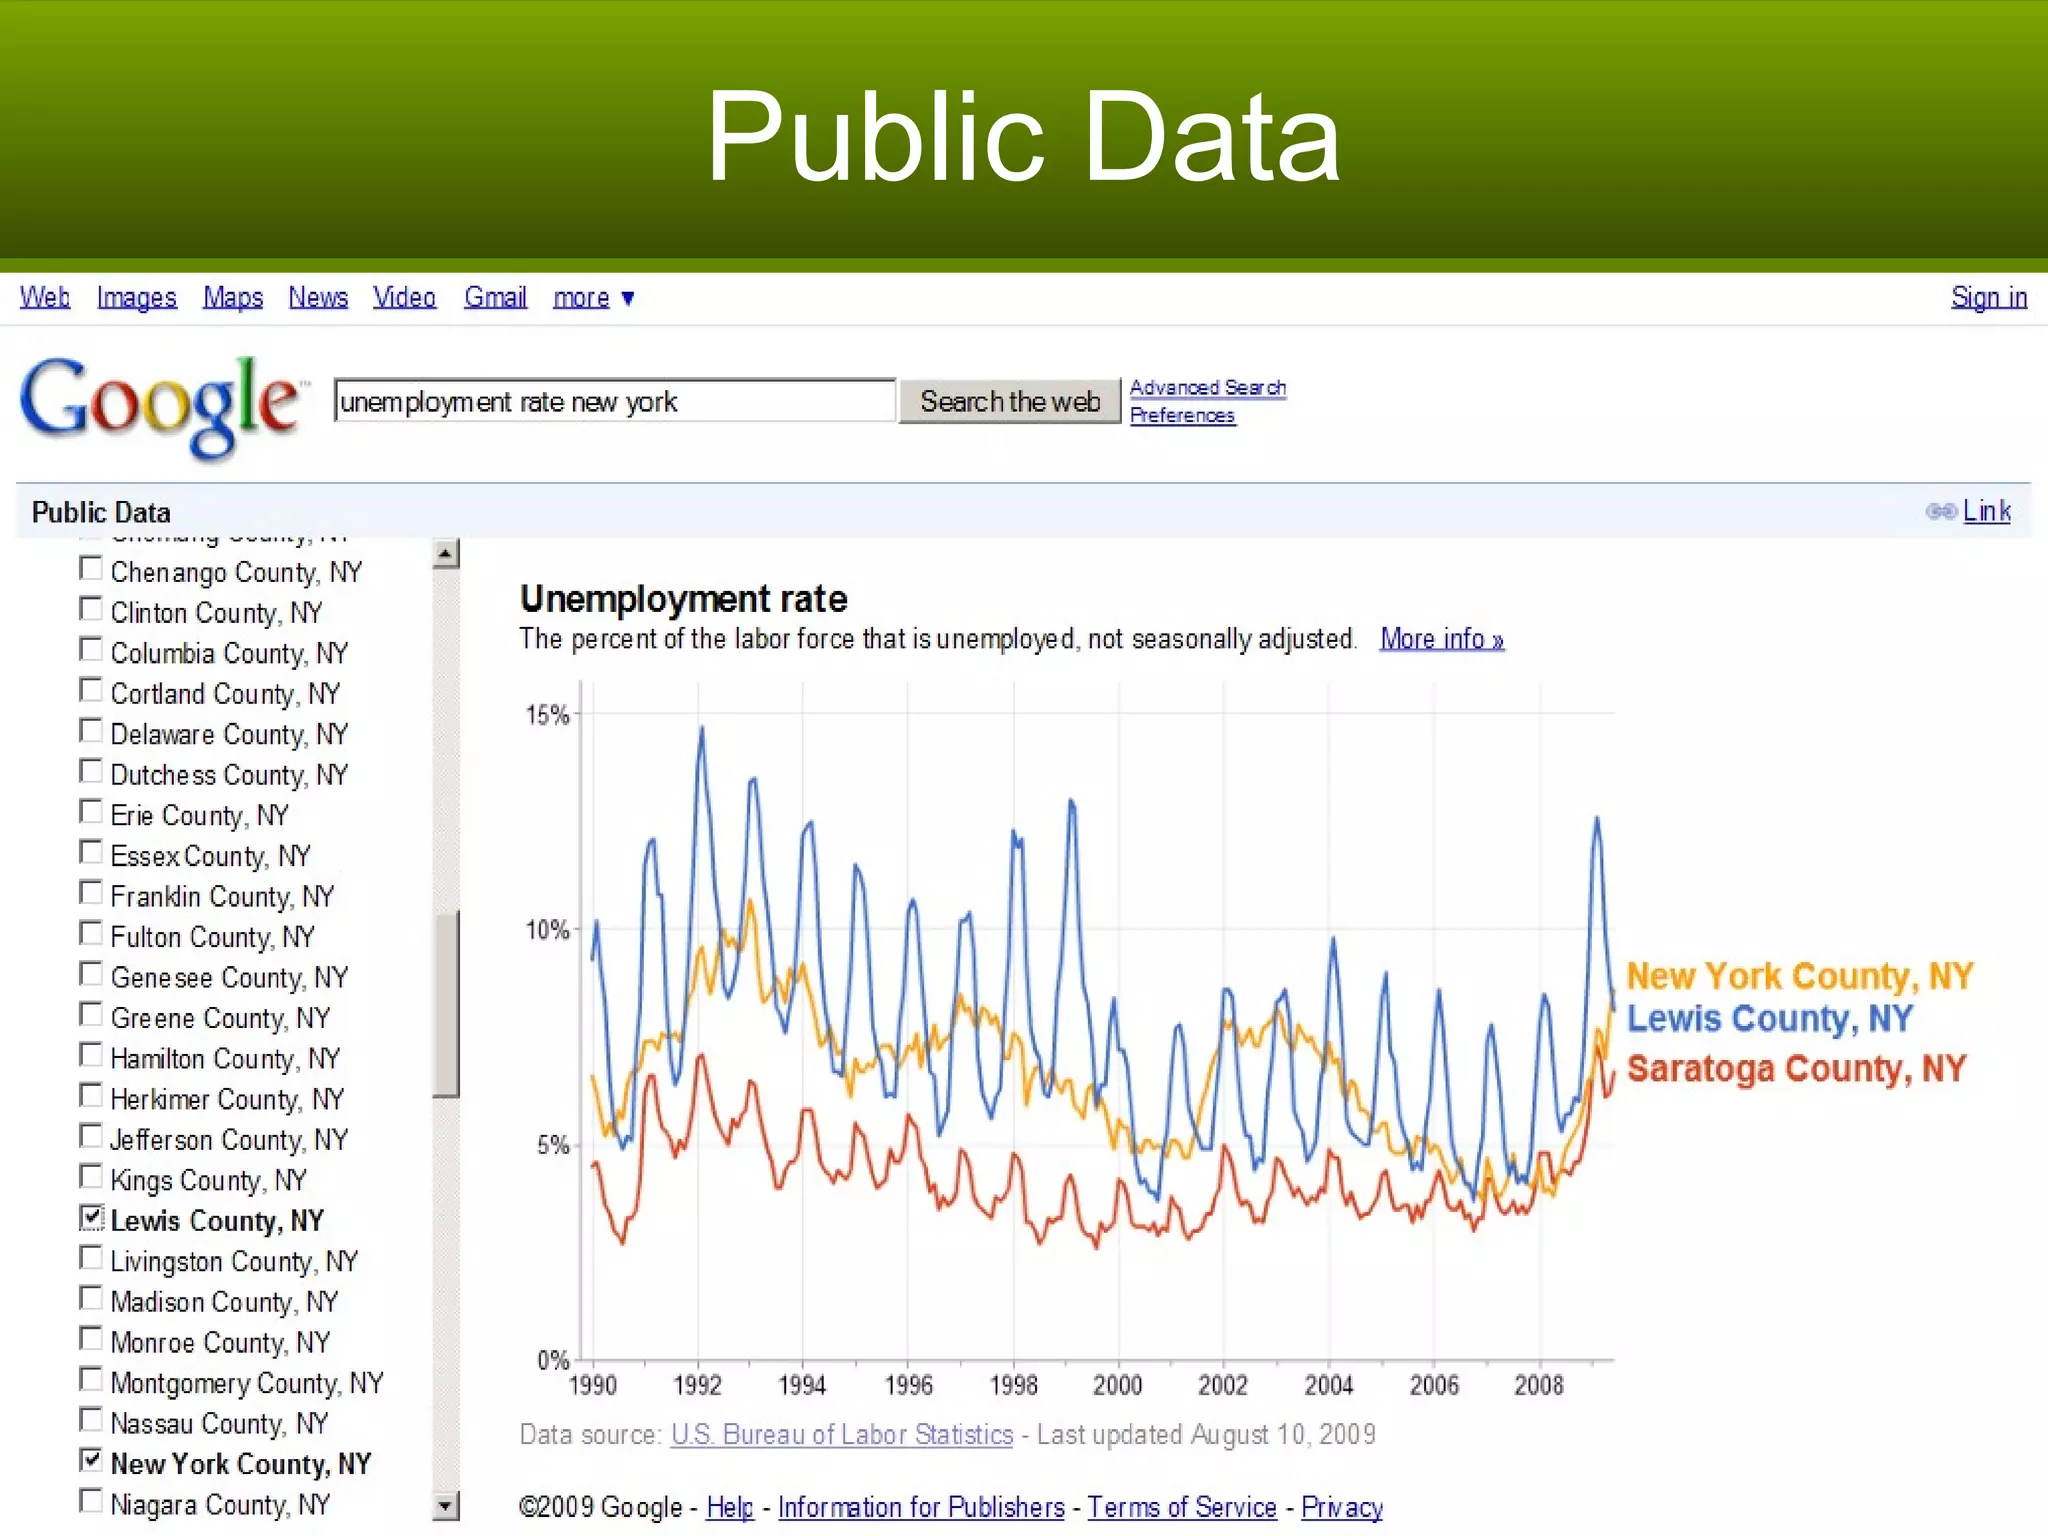This screenshot has height=1536, width=2048.
Task: Open News in top navigation
Action: tap(318, 298)
